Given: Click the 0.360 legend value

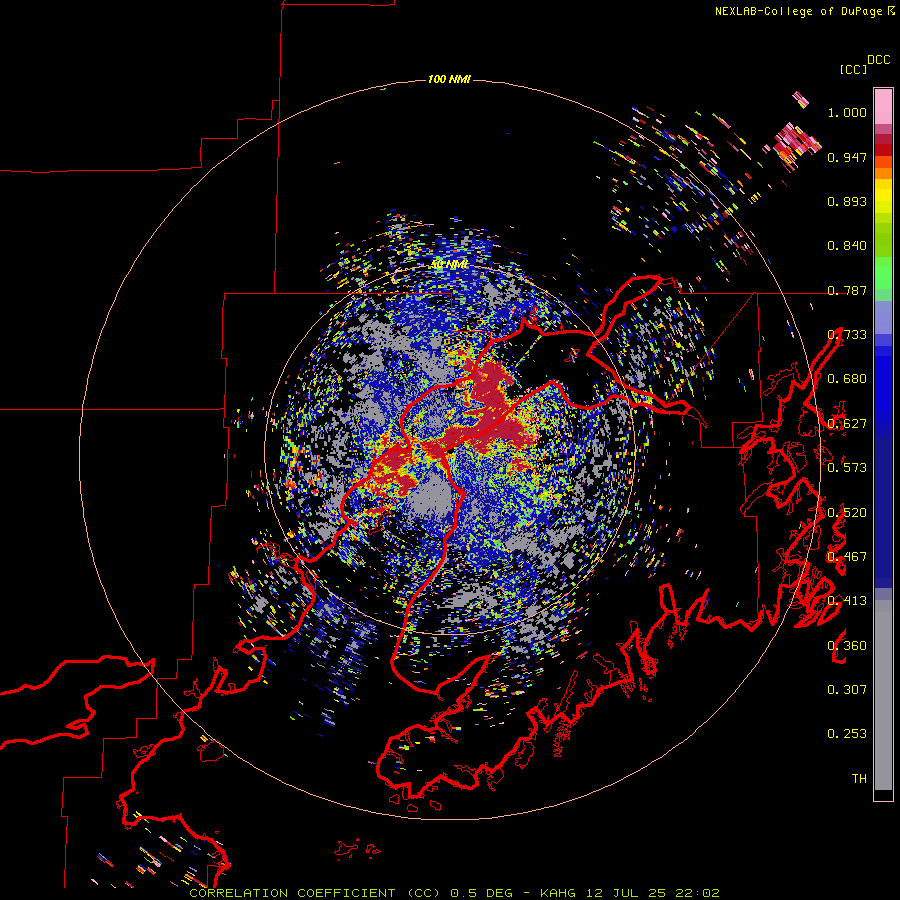Looking at the screenshot, I should click(x=847, y=646).
